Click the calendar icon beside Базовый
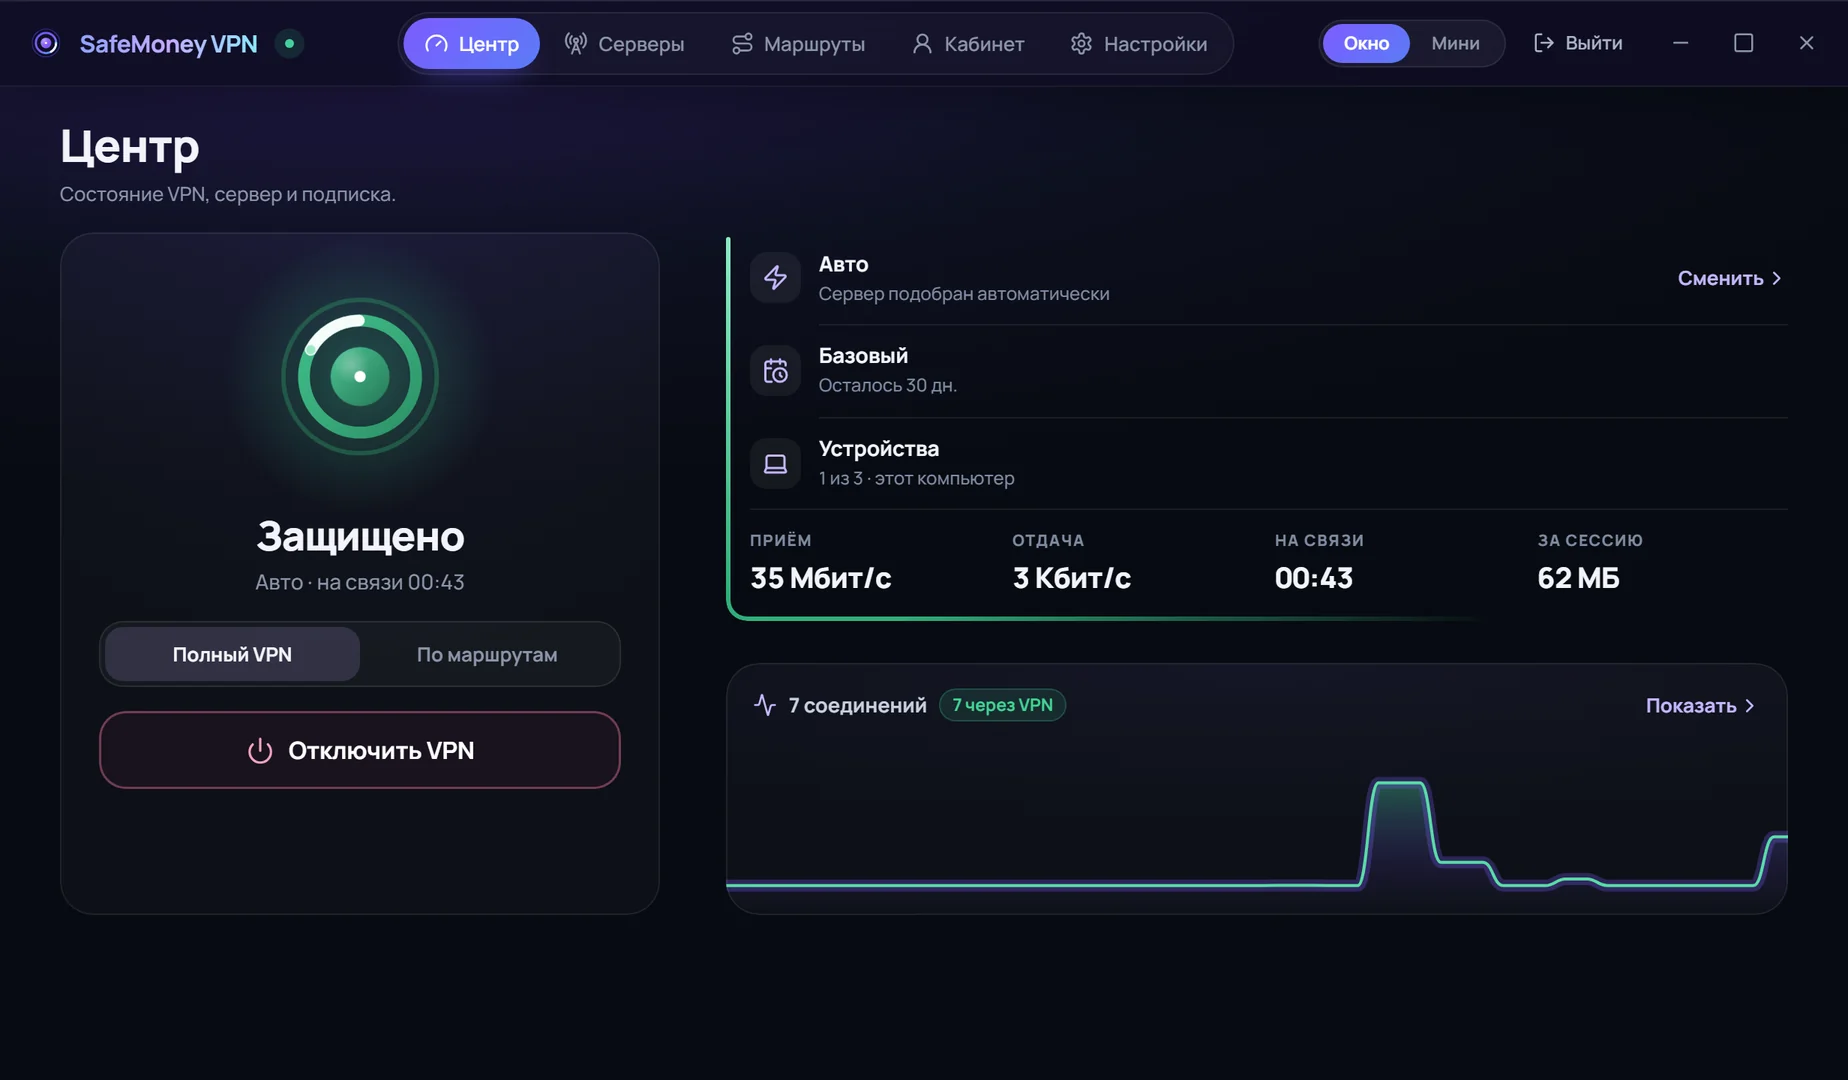Image resolution: width=1848 pixels, height=1080 pixels. tap(775, 371)
